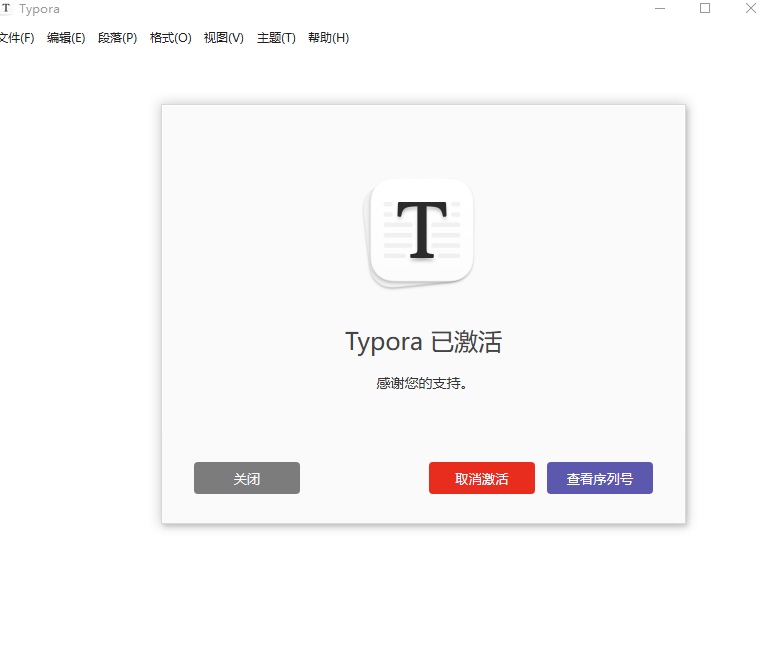Click the empty dialog space between 关闭 and 取消激活
Screen dimensions: 766x653
tap(364, 478)
